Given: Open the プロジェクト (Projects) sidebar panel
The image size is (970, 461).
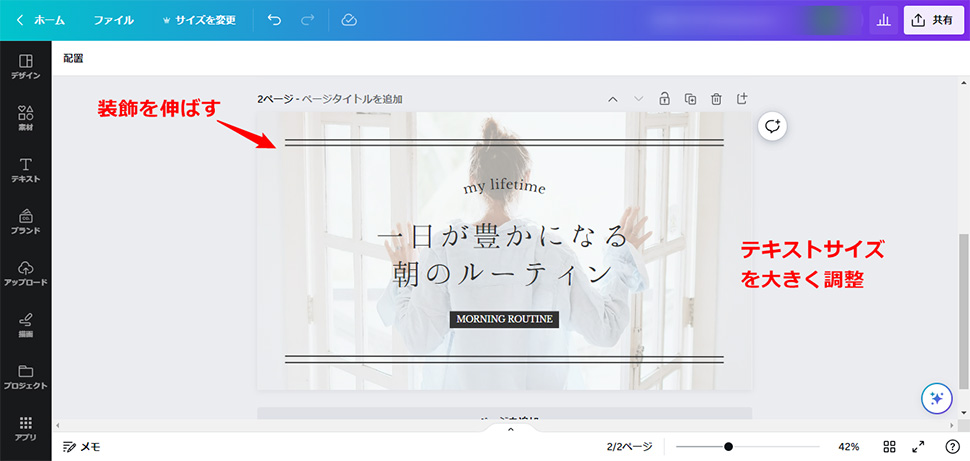Looking at the screenshot, I should click(25, 377).
